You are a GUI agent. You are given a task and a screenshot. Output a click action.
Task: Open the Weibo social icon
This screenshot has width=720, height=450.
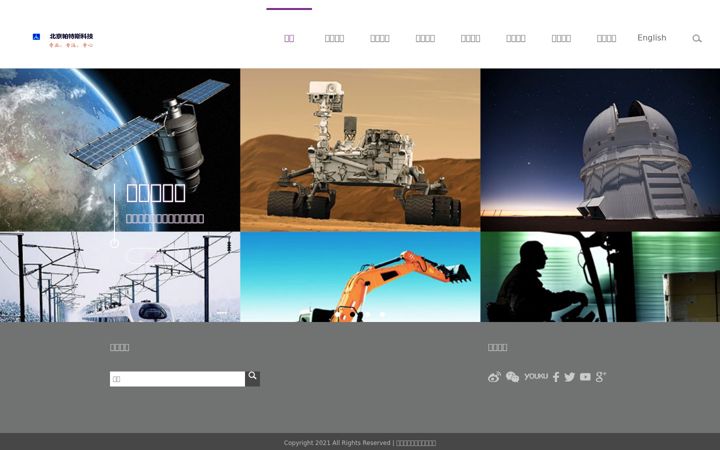point(494,377)
